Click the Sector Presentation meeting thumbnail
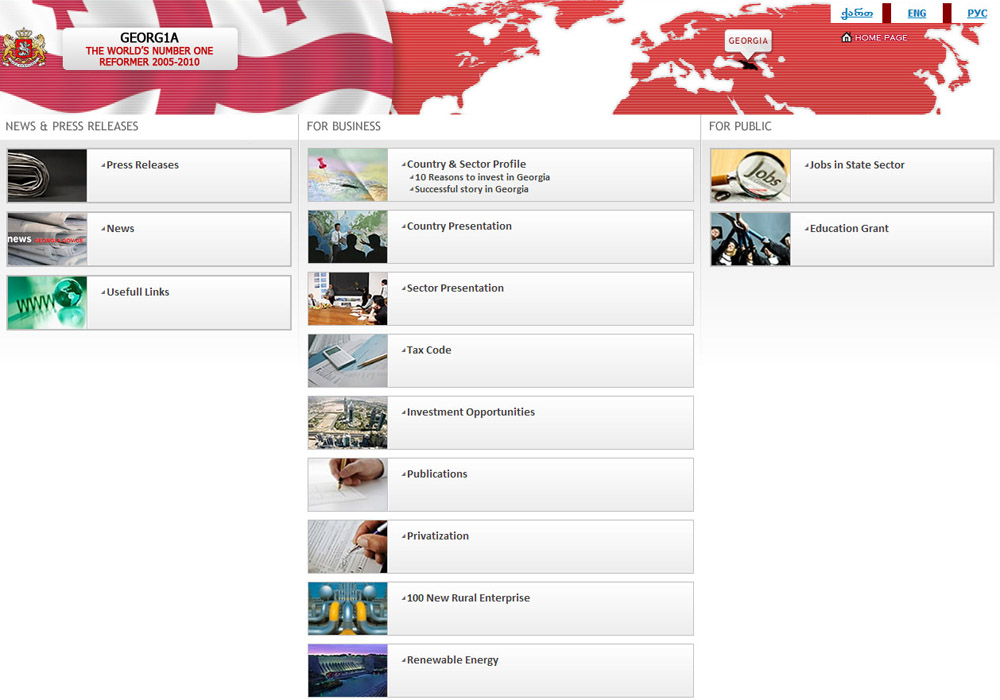The width and height of the screenshot is (1000, 700). pyautogui.click(x=347, y=299)
